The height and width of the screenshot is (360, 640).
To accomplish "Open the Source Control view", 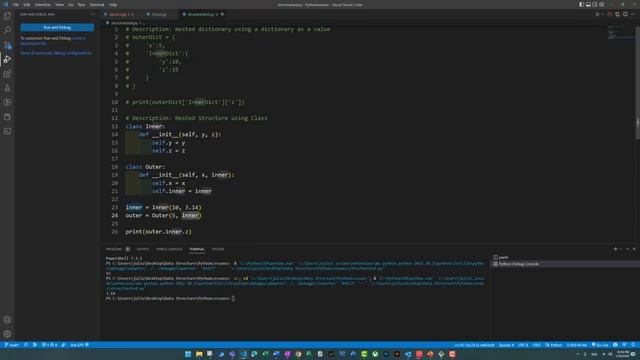I will pos(7,45).
